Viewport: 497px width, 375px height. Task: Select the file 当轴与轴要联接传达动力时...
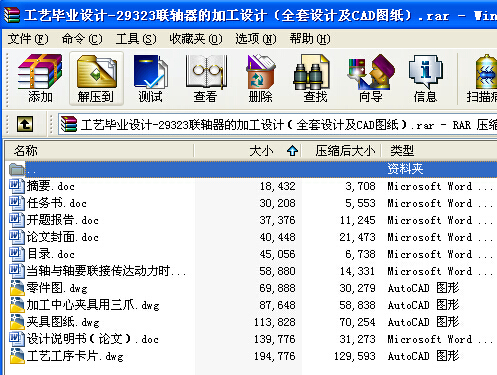(106, 271)
